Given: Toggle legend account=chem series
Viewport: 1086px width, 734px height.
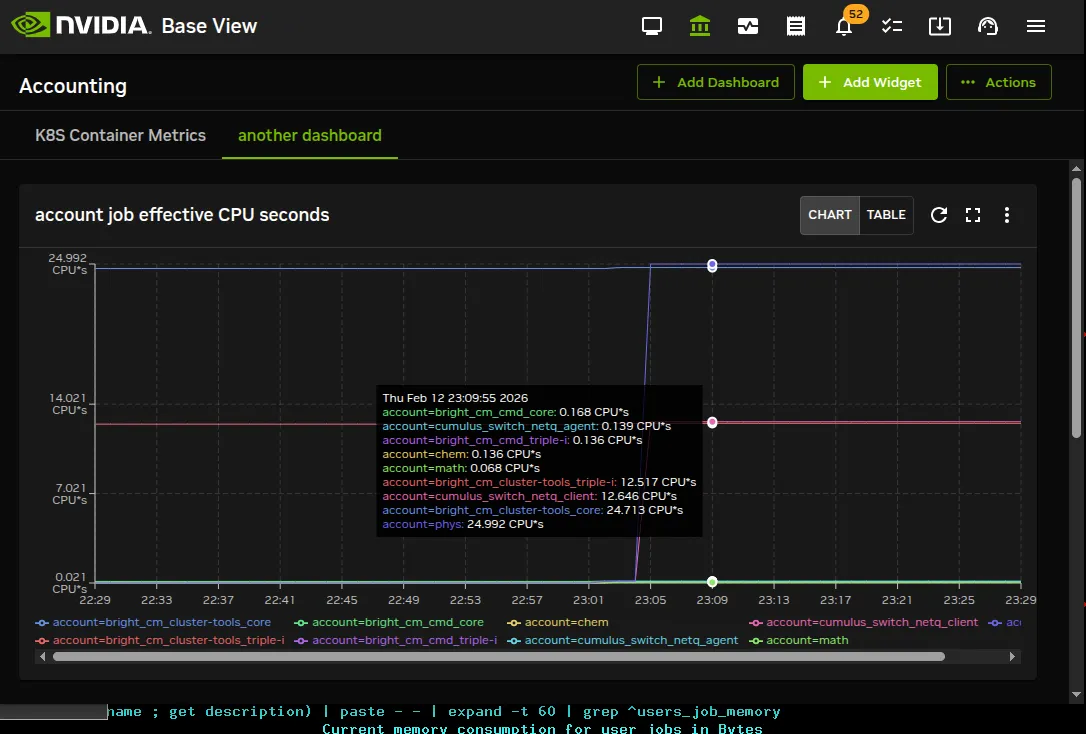Looking at the screenshot, I should point(558,623).
